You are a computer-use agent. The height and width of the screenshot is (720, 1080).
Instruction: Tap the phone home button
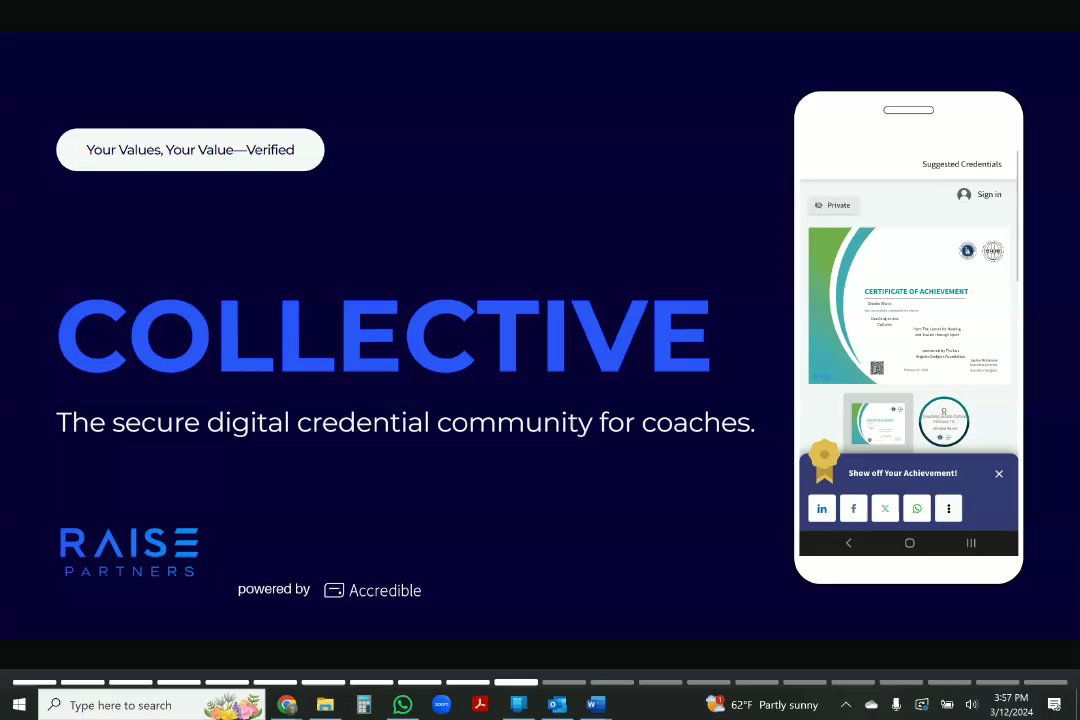(909, 543)
